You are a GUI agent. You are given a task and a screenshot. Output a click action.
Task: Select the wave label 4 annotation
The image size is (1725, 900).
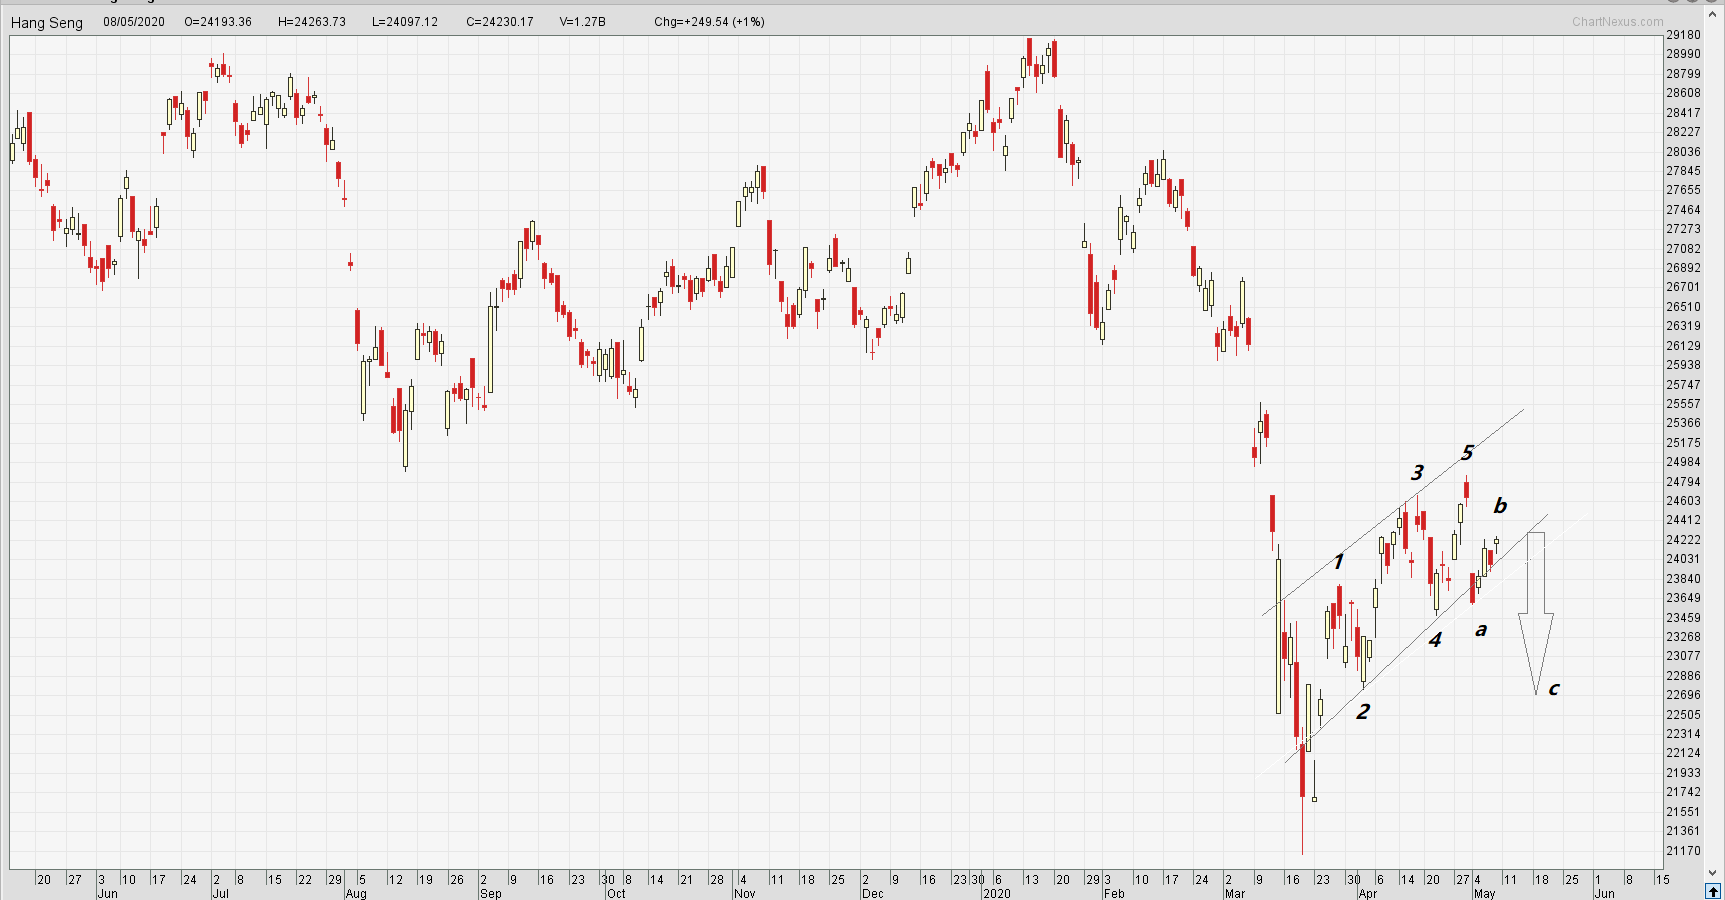click(x=1435, y=640)
